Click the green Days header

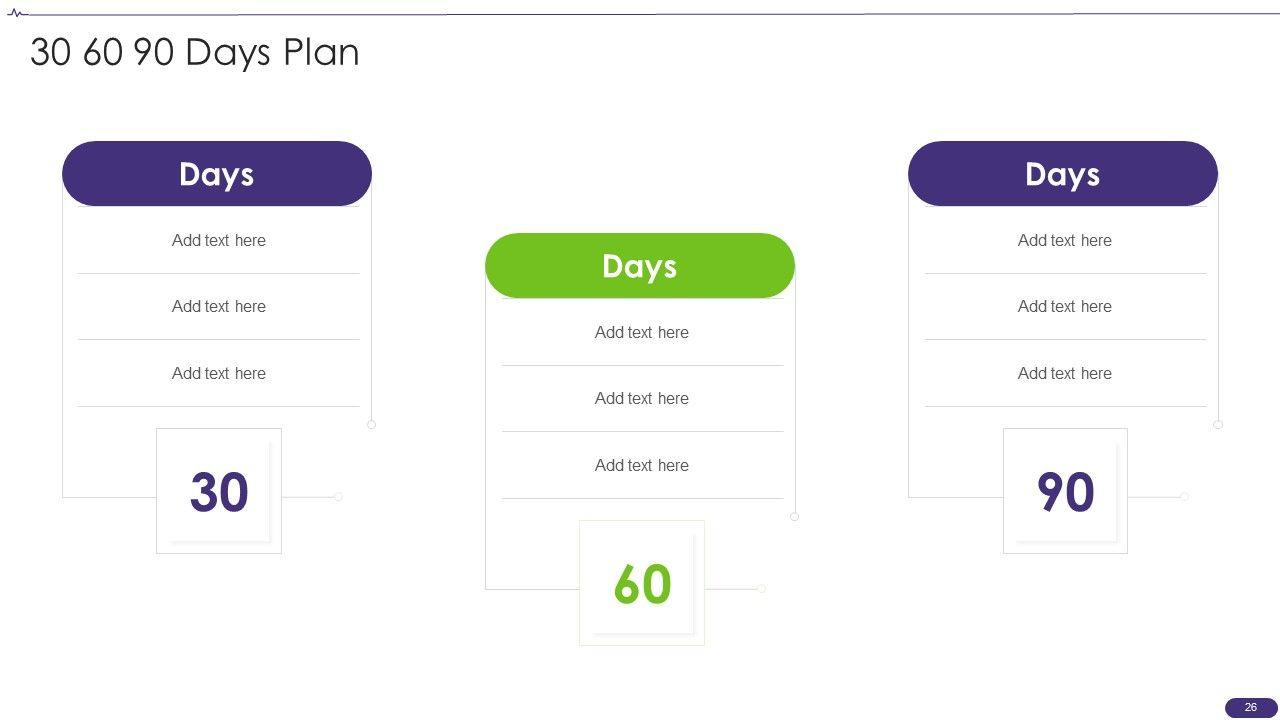click(640, 266)
